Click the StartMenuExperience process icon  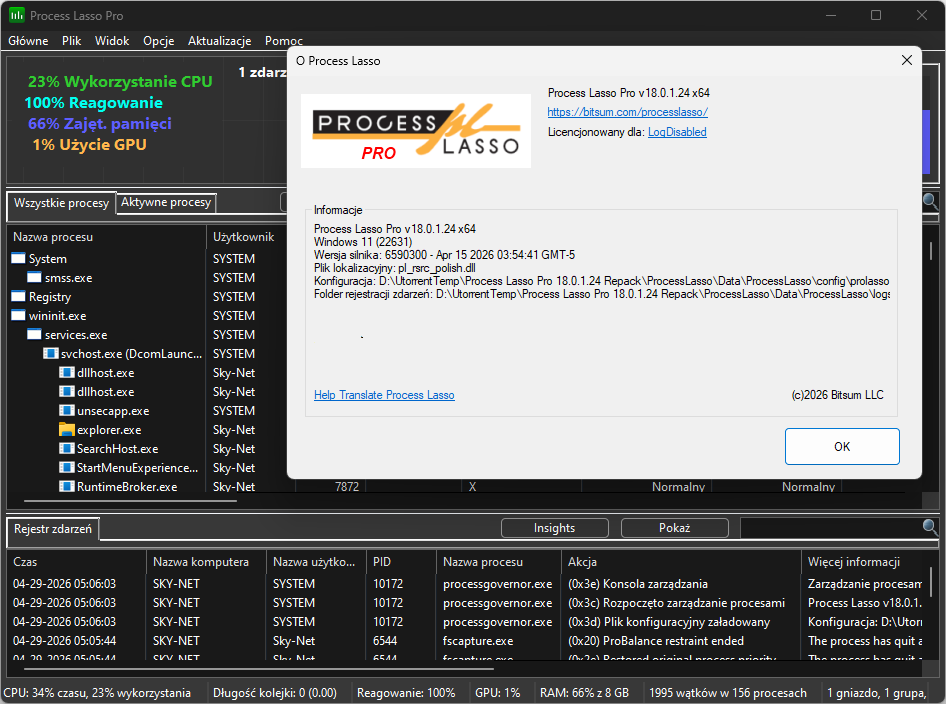66,468
